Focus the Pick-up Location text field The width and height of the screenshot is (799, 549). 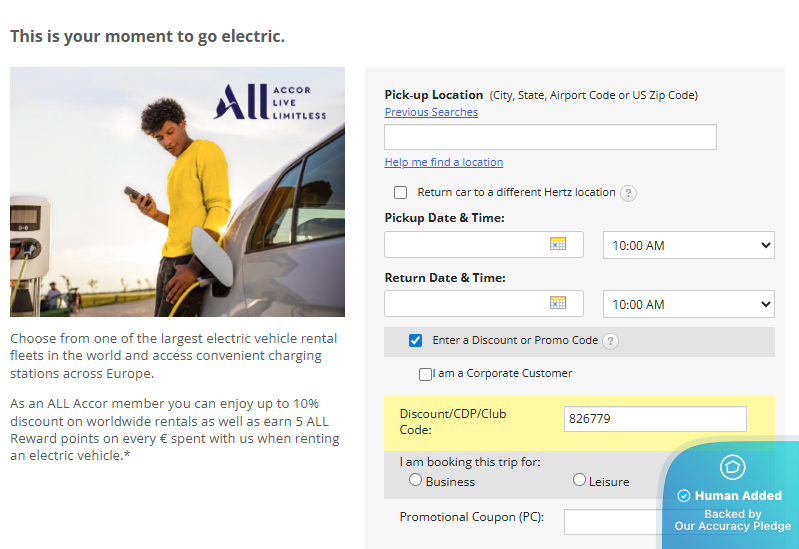click(550, 137)
